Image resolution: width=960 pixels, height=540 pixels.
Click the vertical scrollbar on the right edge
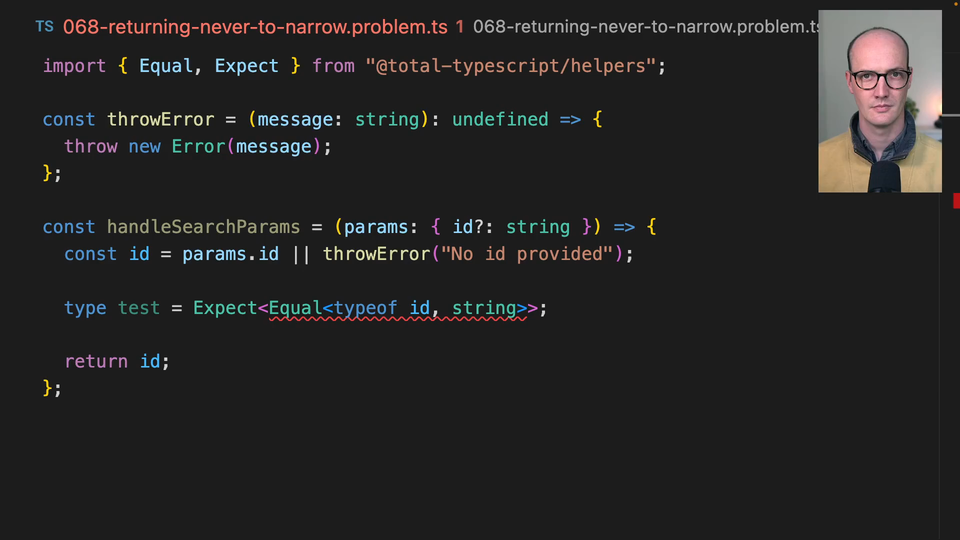click(948, 300)
